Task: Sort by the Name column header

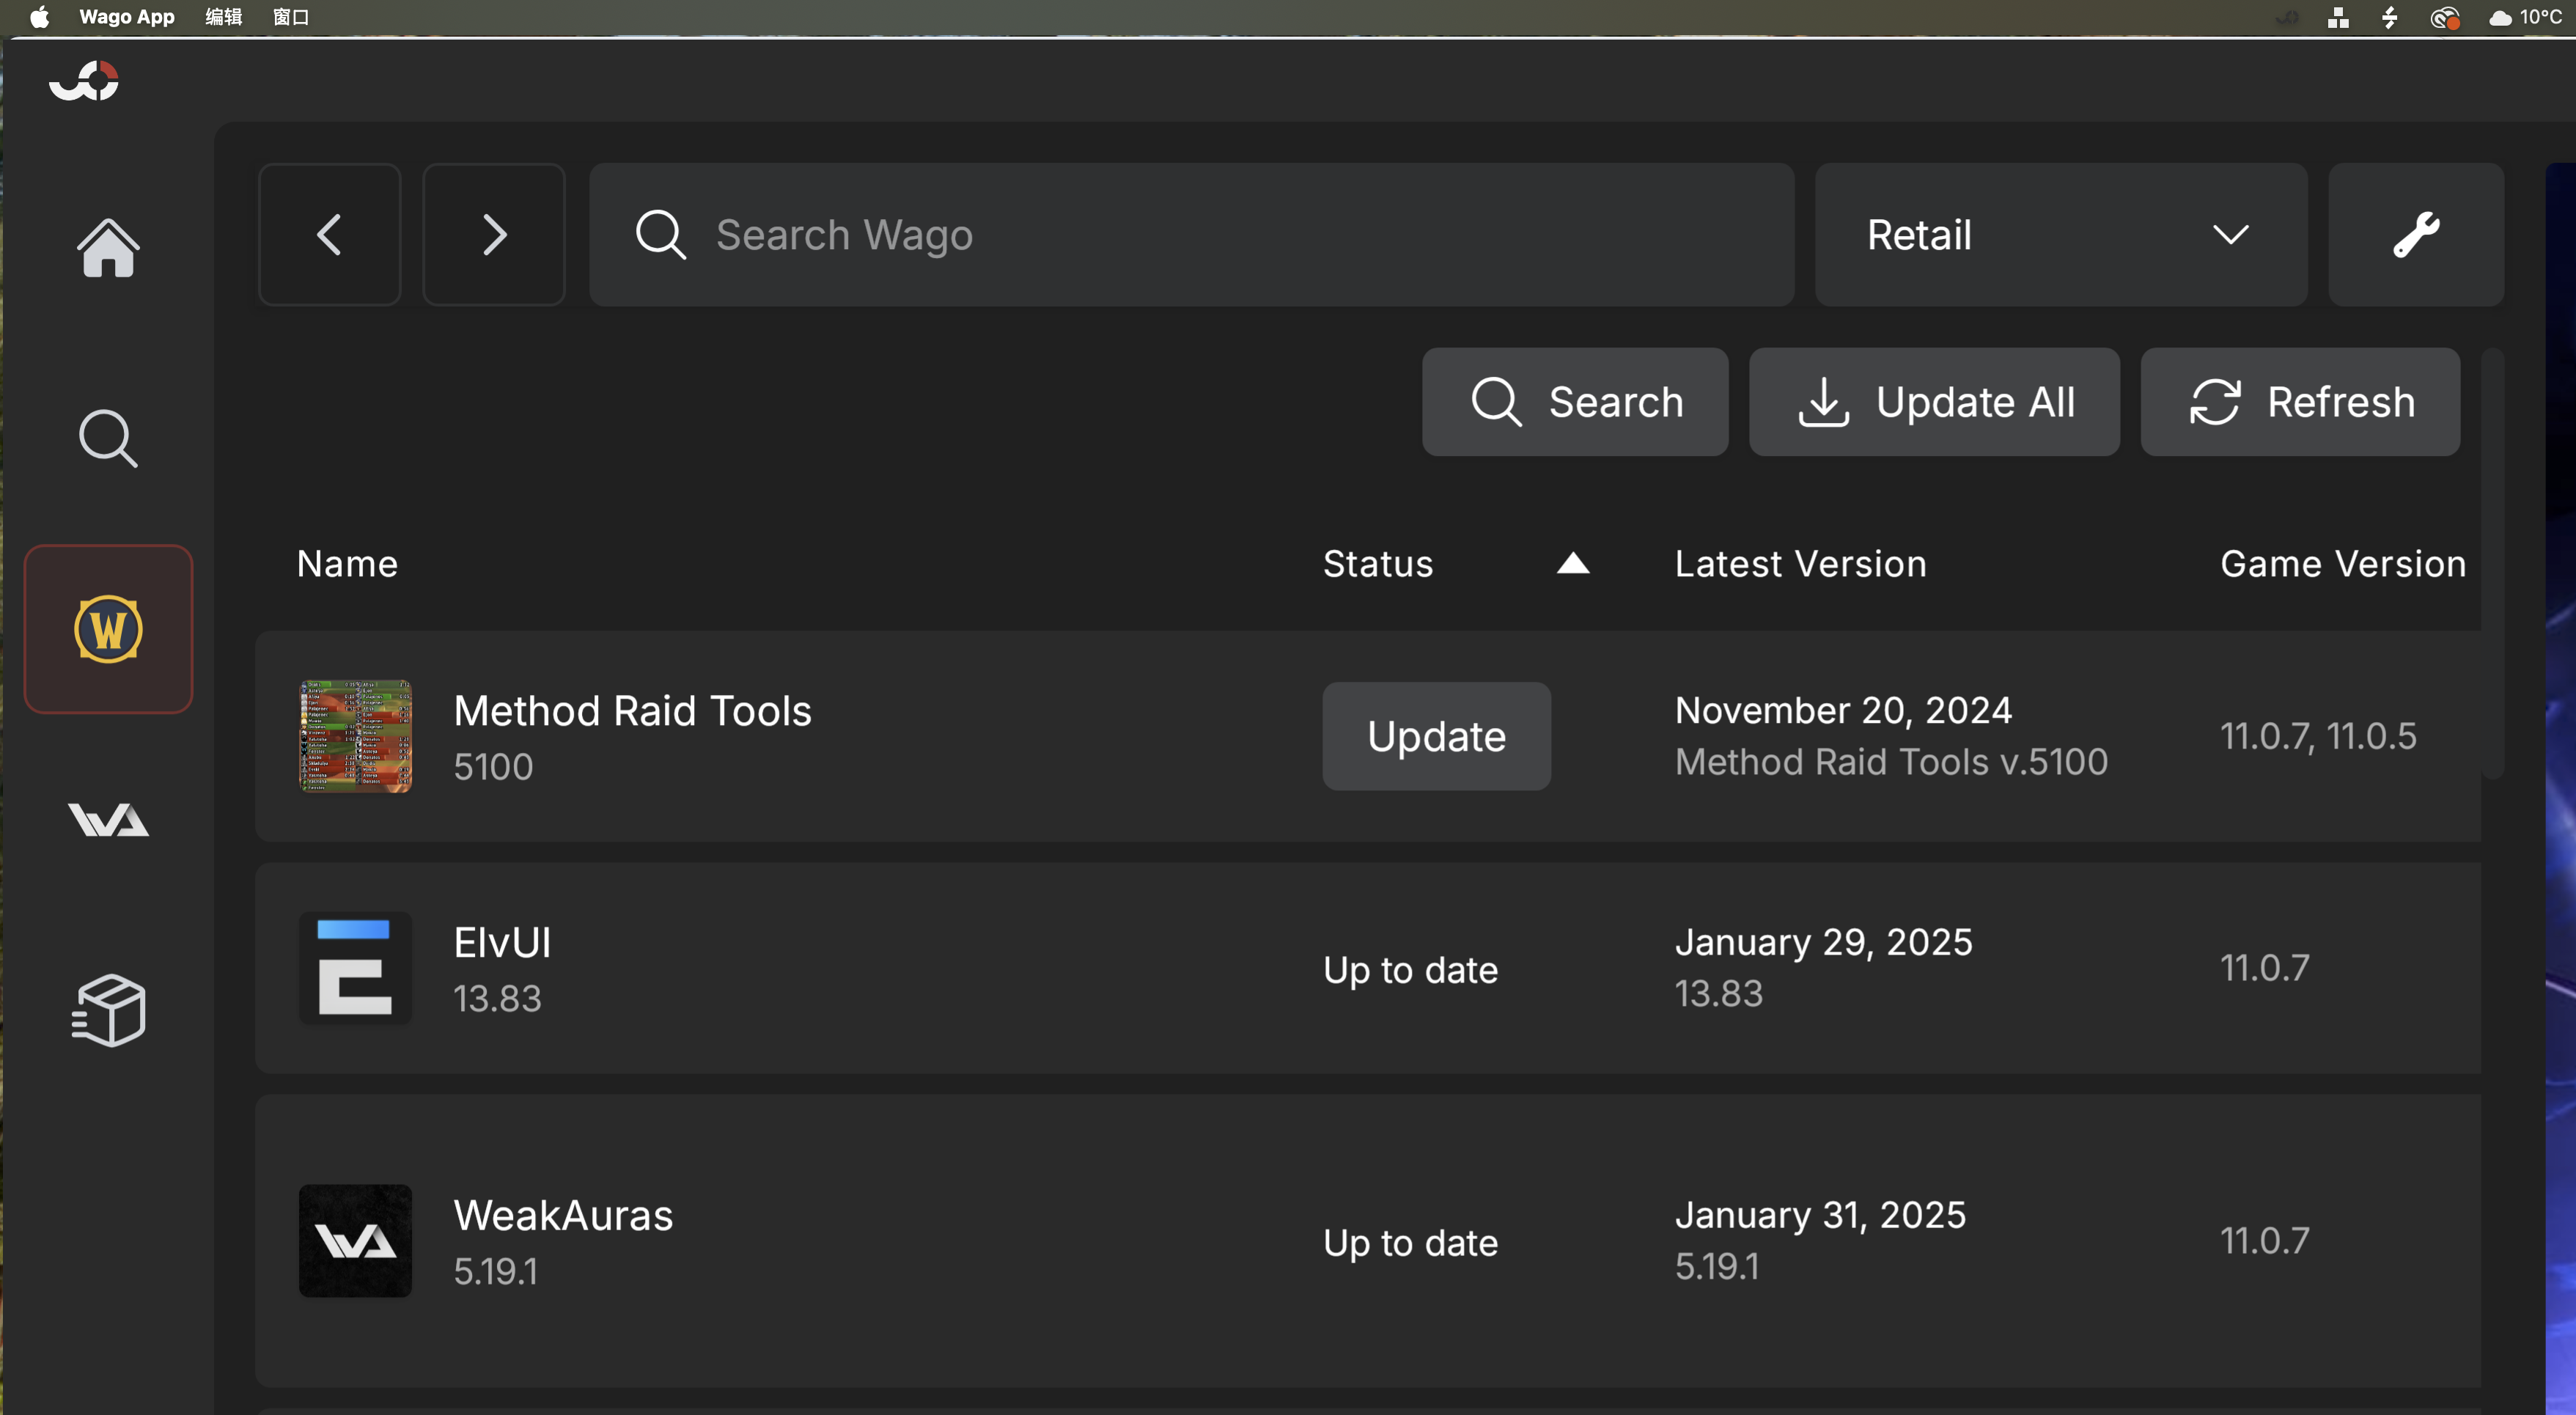Action: coord(347,564)
